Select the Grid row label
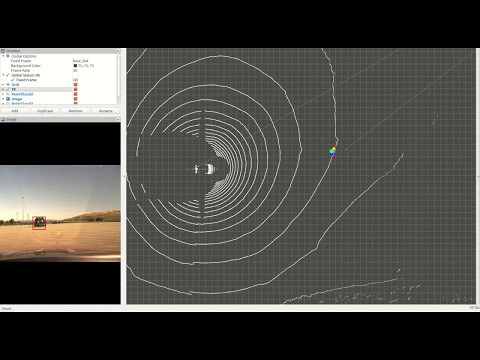The width and height of the screenshot is (480, 360). point(15,85)
